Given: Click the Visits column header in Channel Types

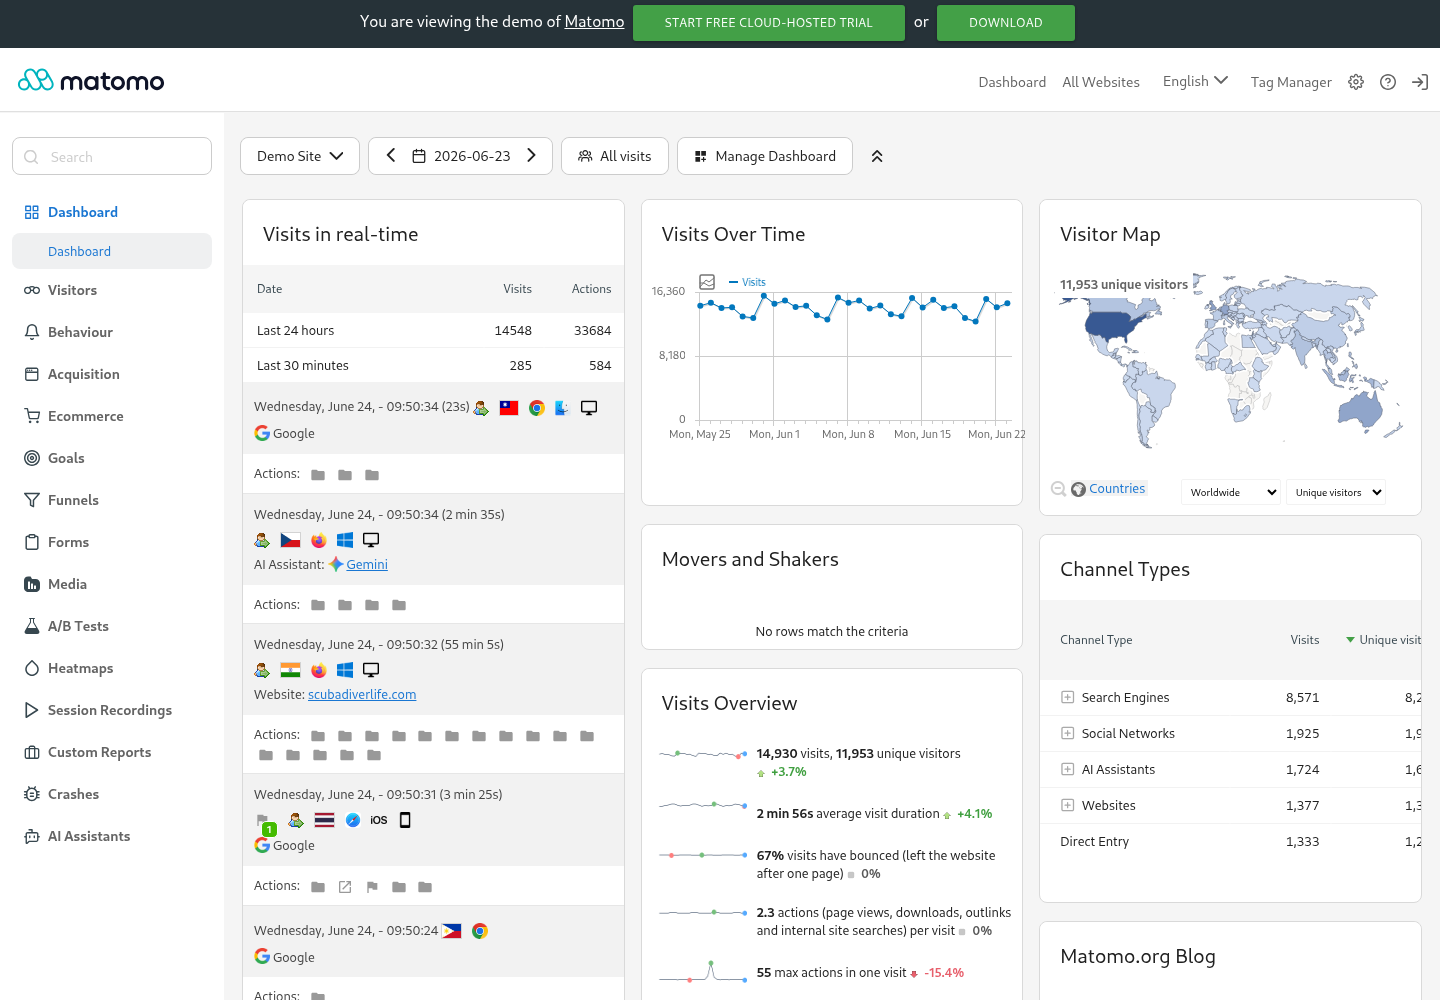Looking at the screenshot, I should [1305, 640].
